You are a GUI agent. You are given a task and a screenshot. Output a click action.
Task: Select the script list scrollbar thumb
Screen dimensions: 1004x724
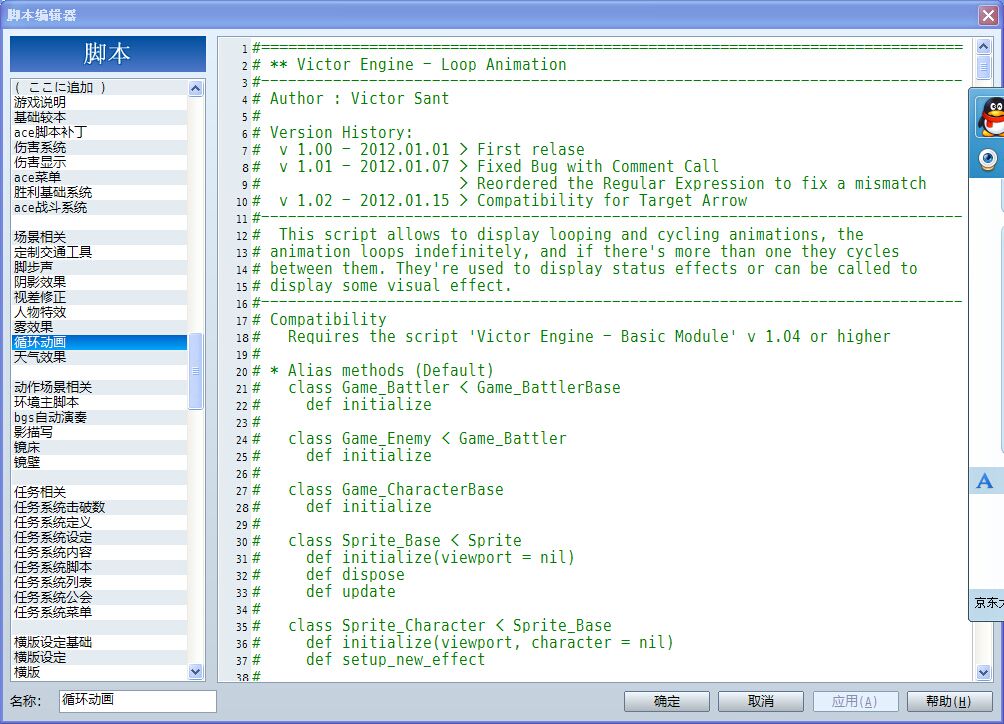click(x=196, y=371)
